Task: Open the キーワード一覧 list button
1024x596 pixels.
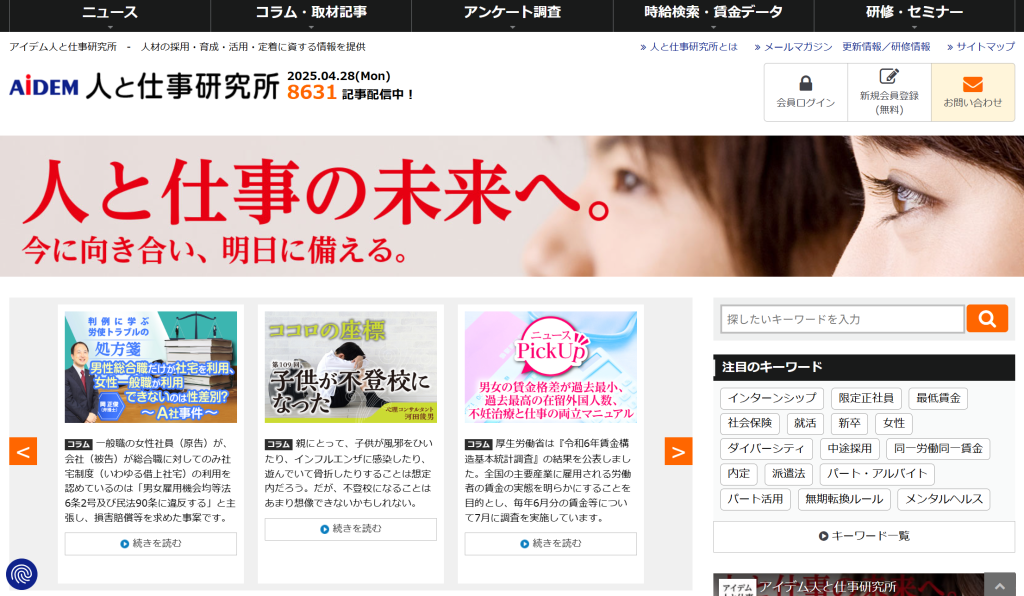Action: click(x=864, y=537)
